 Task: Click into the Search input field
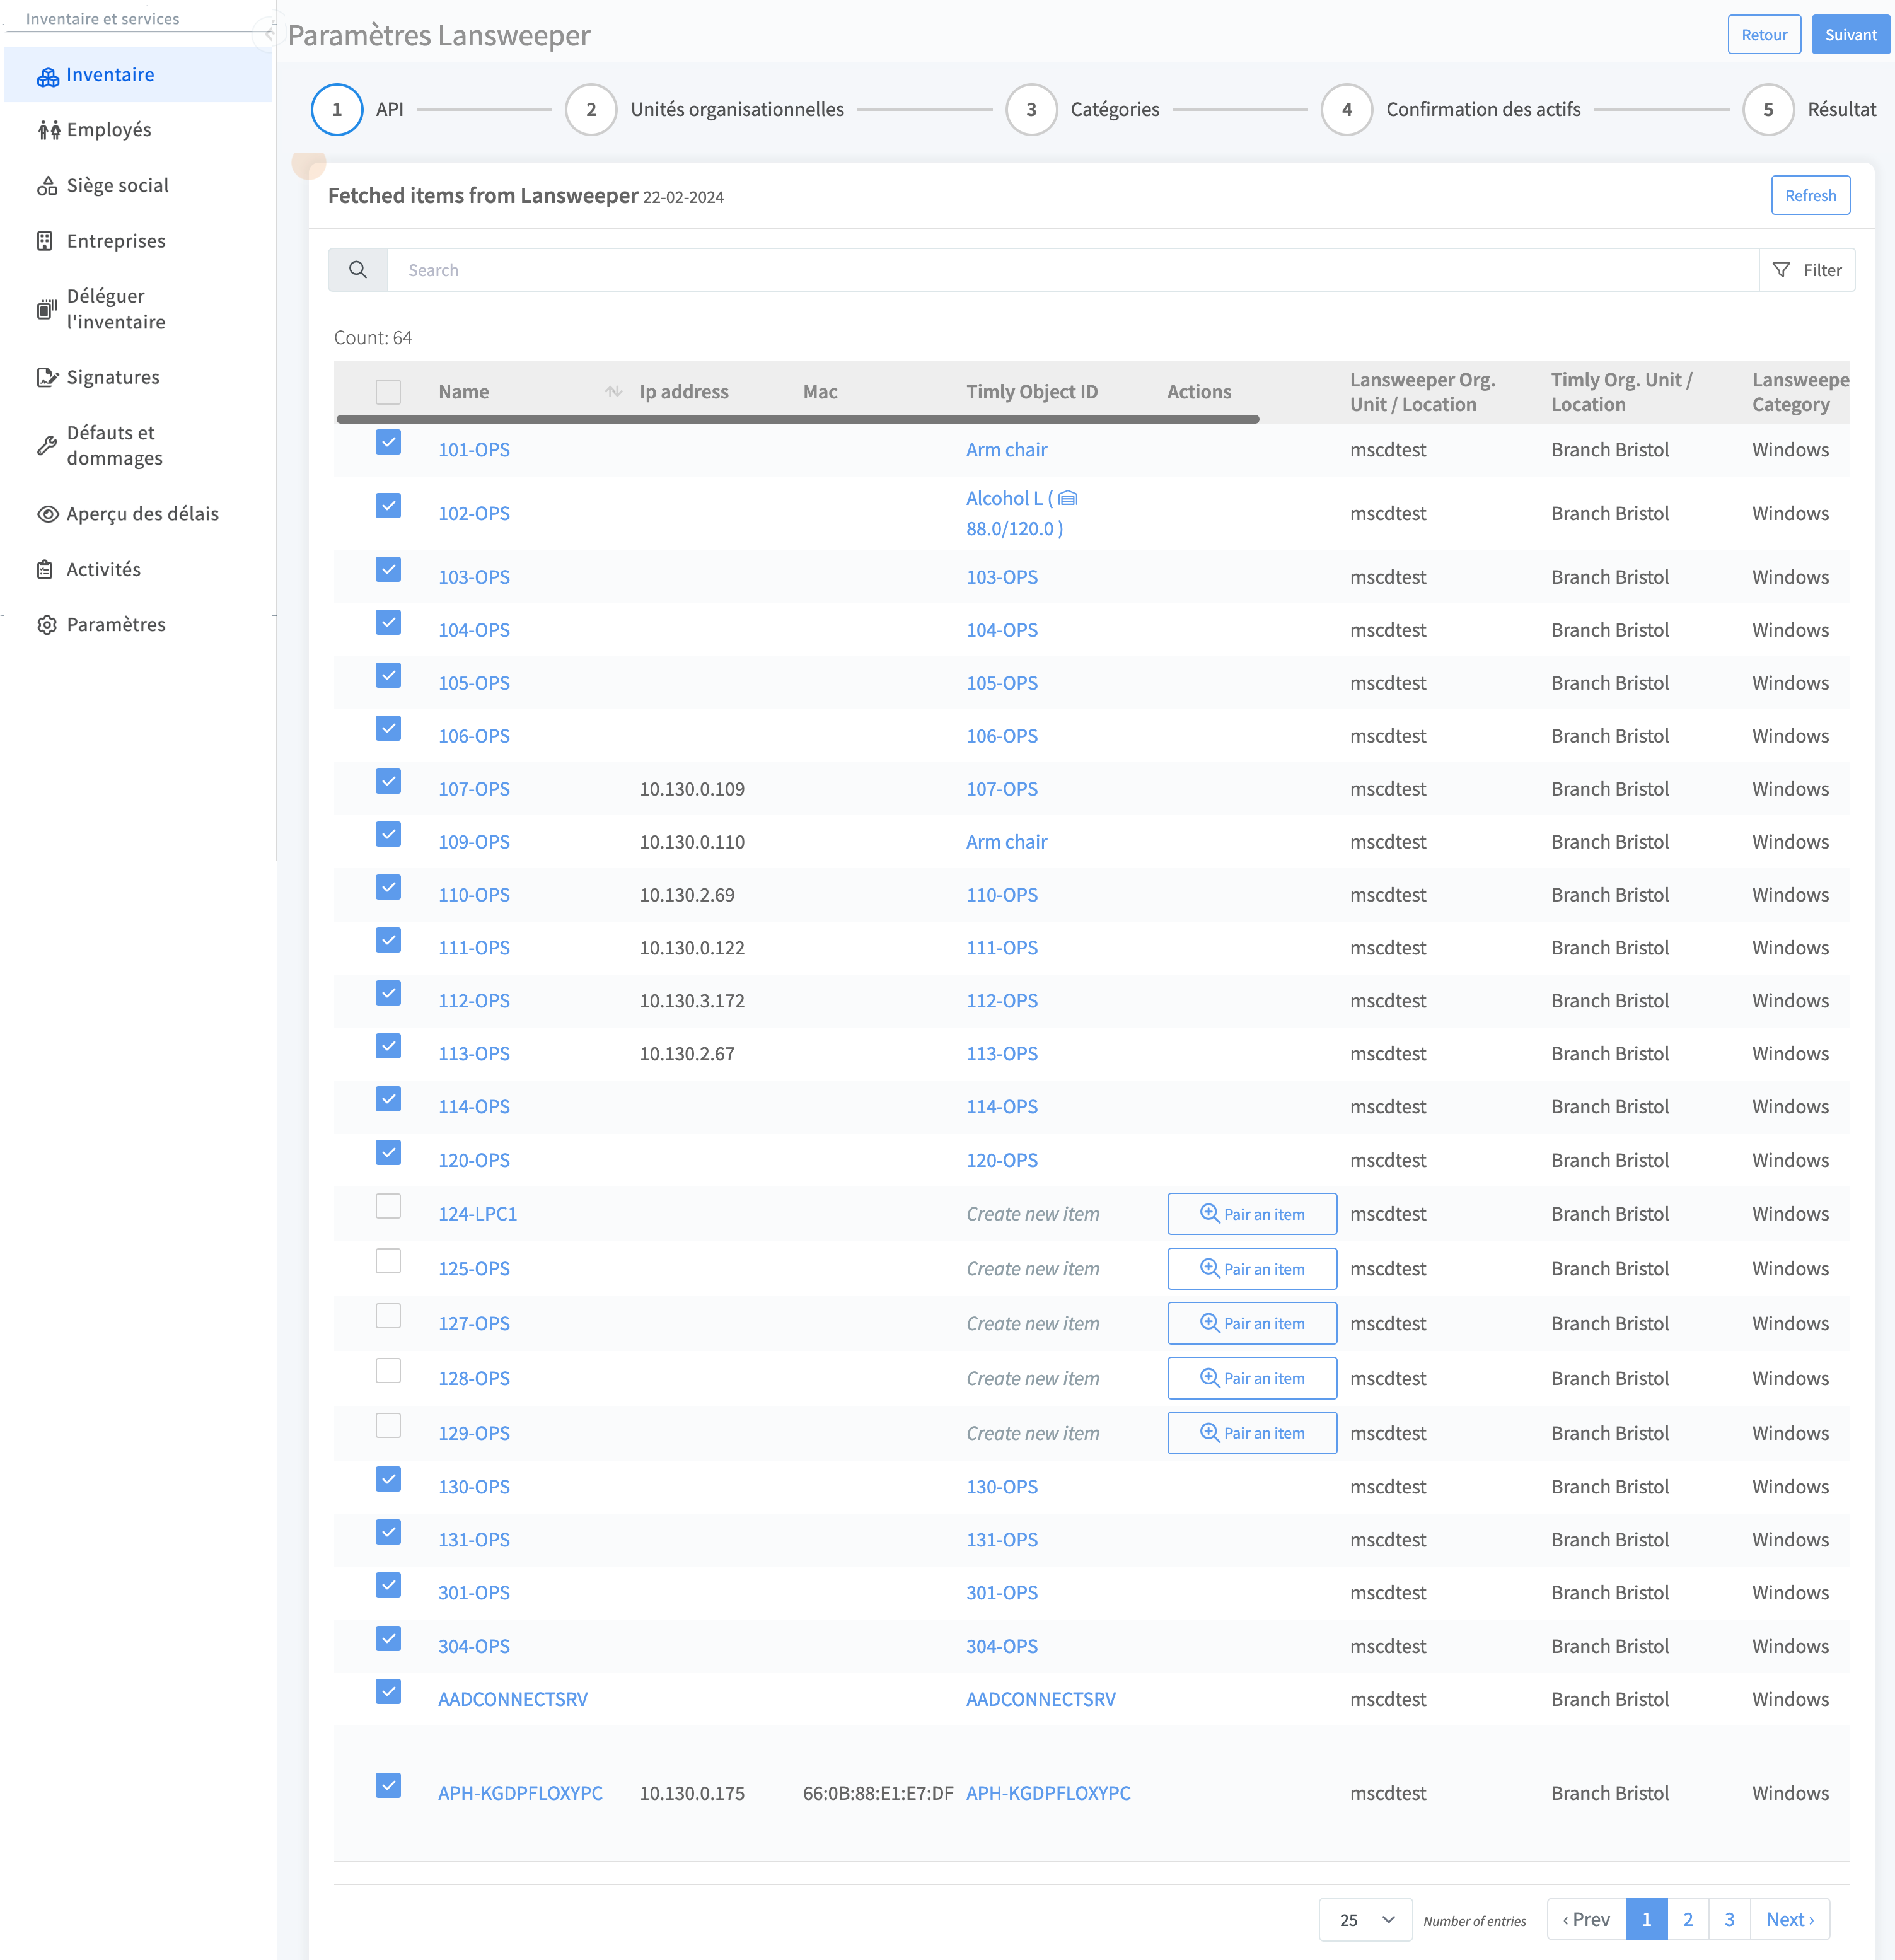[x=1073, y=270]
